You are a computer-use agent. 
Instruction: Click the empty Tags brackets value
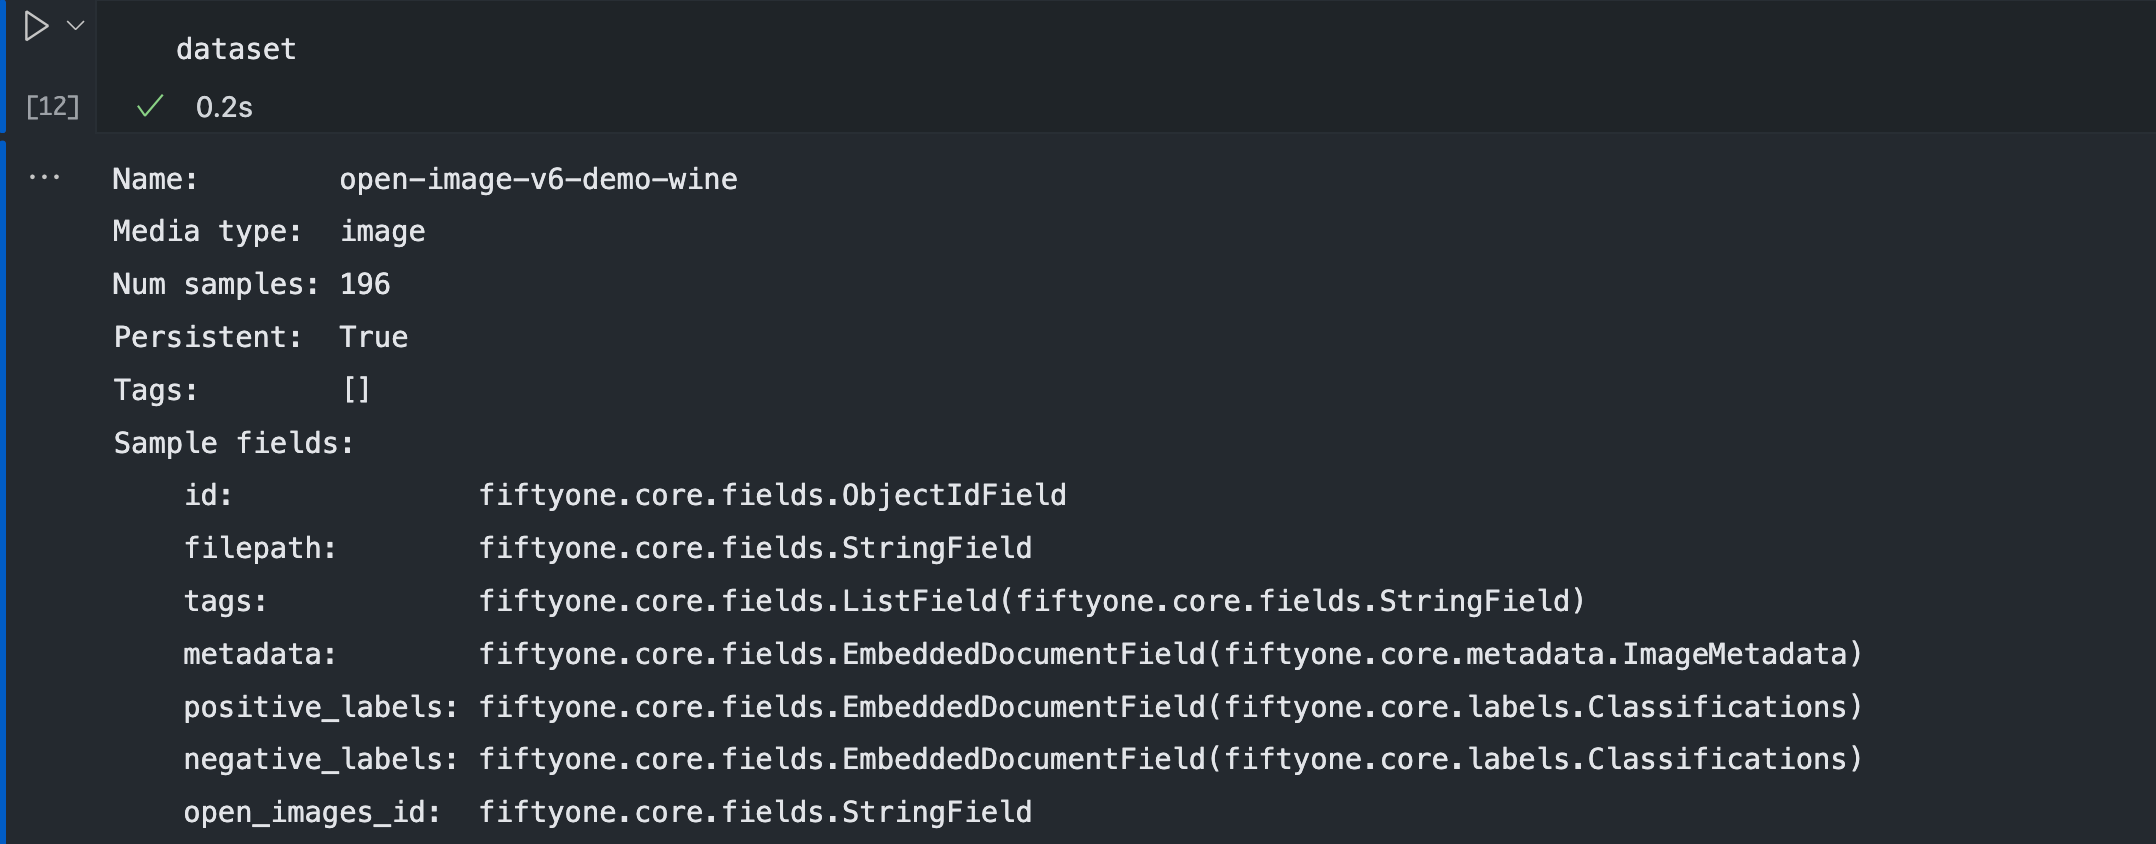356,390
